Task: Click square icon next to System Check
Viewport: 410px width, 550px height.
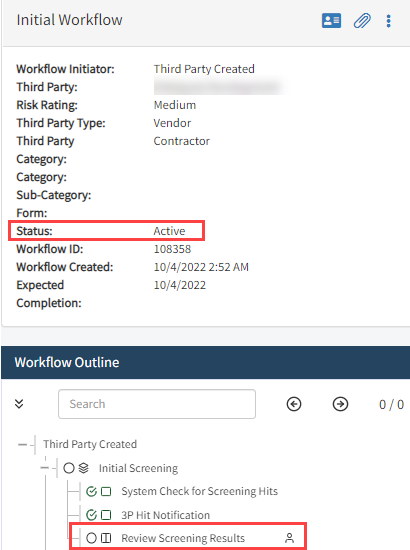Action: (106, 491)
